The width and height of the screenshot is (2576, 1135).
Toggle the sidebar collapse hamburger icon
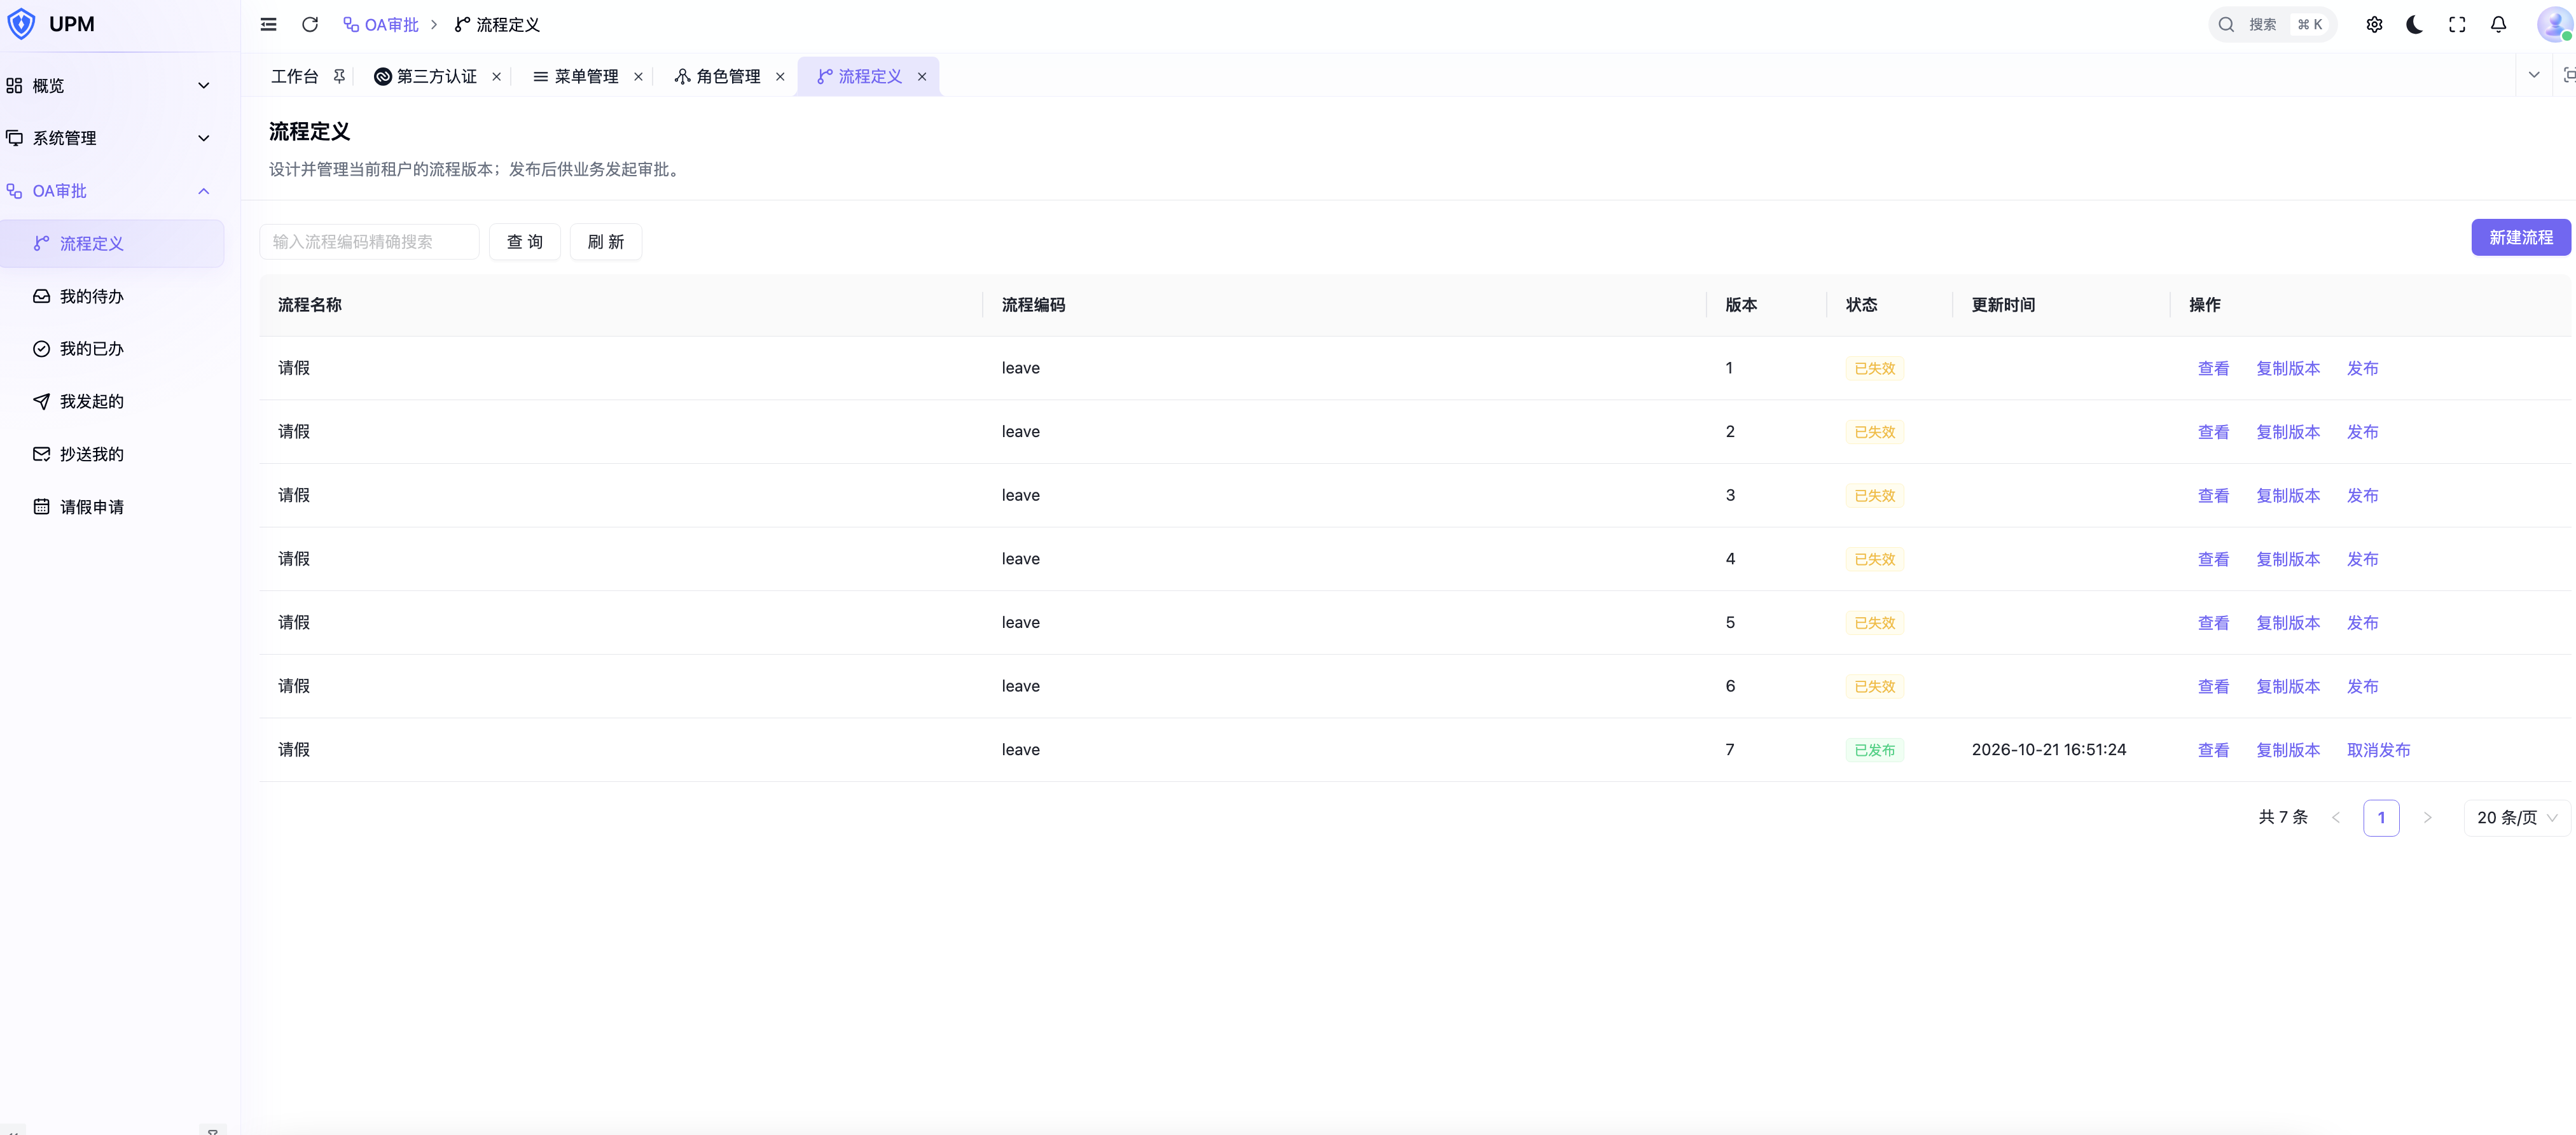pos(268,24)
